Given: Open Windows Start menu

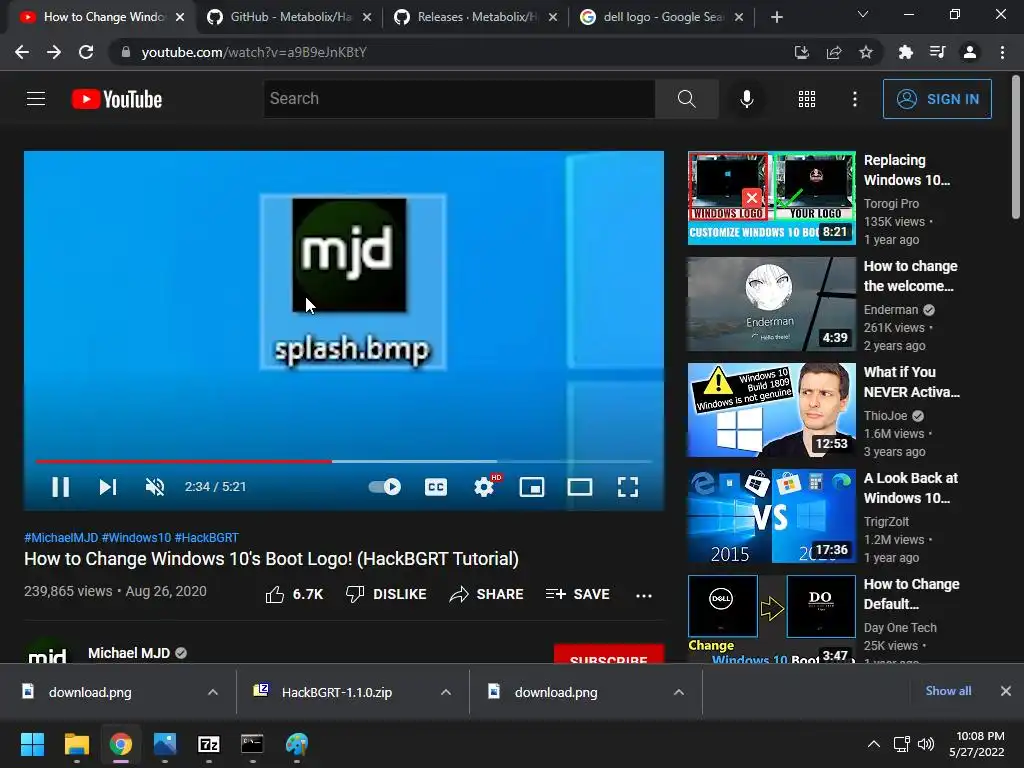Looking at the screenshot, I should pyautogui.click(x=32, y=744).
